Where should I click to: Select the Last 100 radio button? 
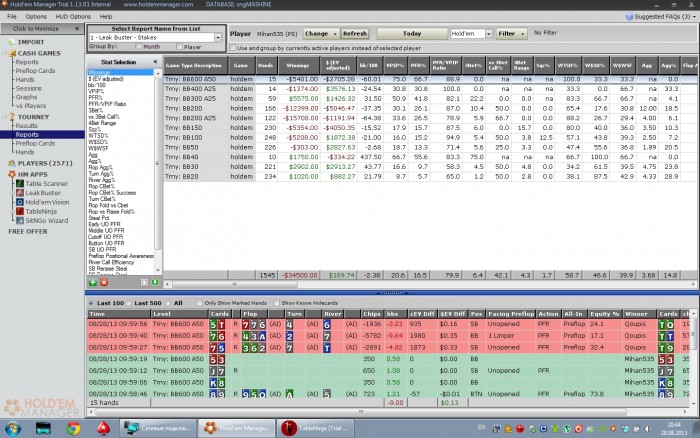(x=91, y=303)
